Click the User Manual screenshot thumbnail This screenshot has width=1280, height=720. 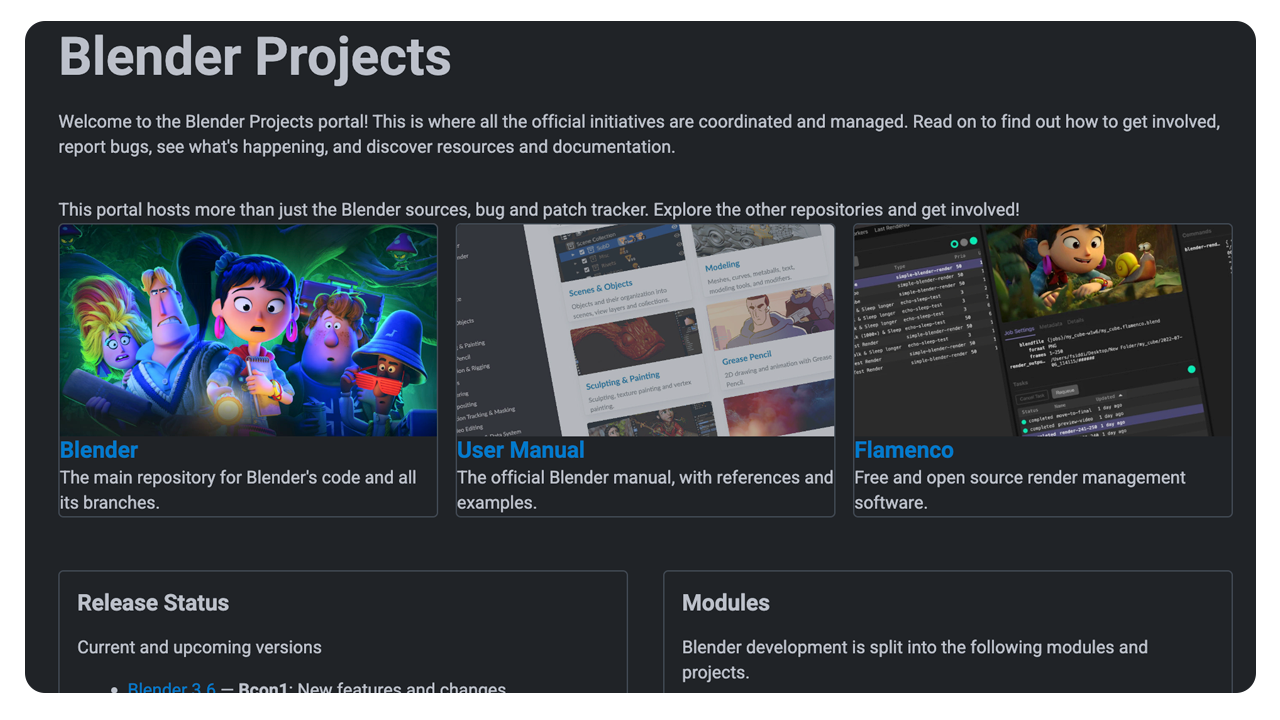(645, 330)
